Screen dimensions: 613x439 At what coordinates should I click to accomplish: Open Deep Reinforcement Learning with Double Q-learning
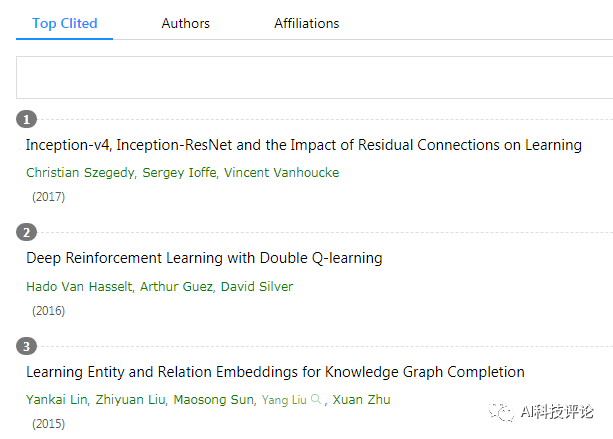(204, 258)
